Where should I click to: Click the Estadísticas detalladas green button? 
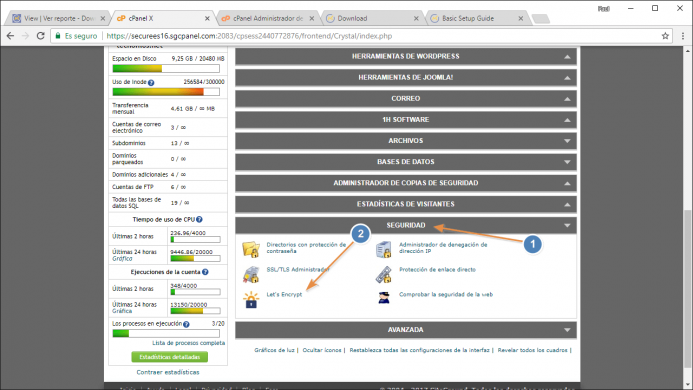[170, 357]
